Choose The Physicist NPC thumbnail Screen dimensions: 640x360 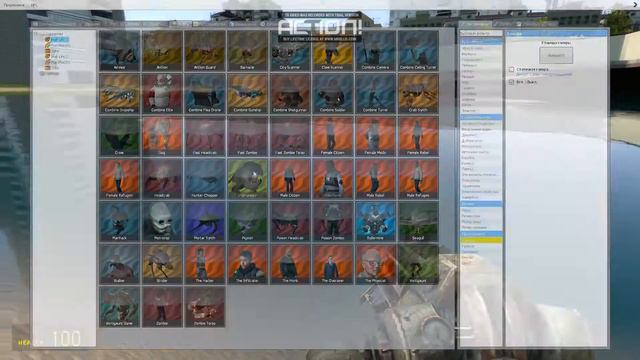pyautogui.click(x=376, y=264)
